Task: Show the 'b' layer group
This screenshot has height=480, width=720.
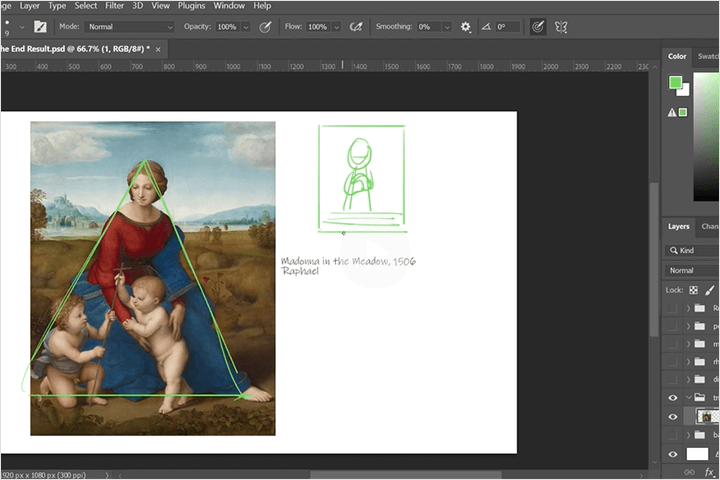Action: point(672,435)
